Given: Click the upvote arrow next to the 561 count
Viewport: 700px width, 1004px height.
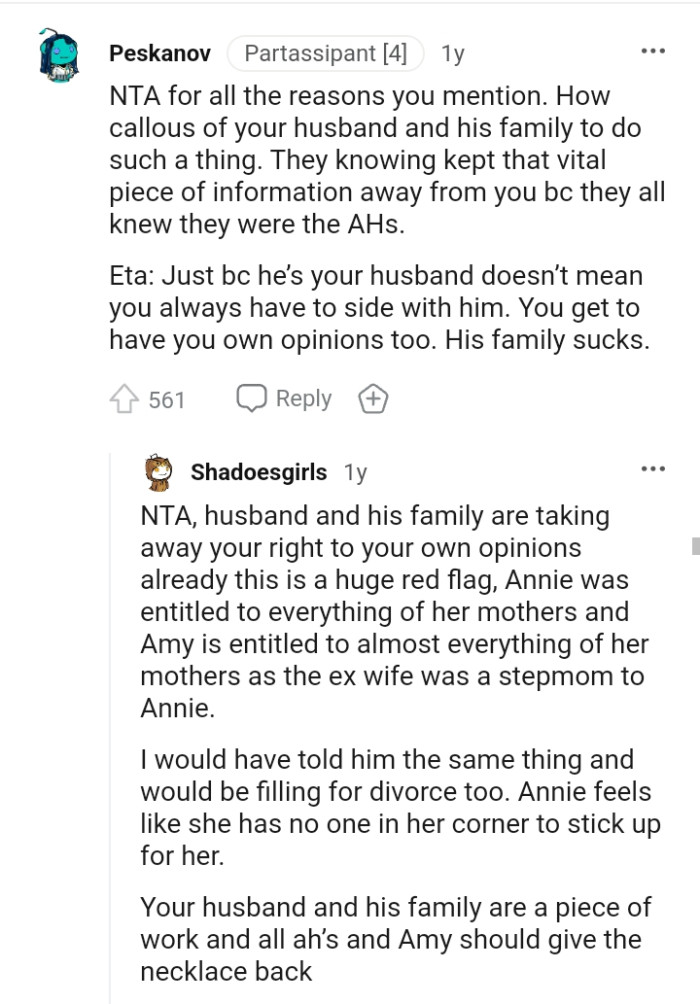Looking at the screenshot, I should tap(124, 398).
